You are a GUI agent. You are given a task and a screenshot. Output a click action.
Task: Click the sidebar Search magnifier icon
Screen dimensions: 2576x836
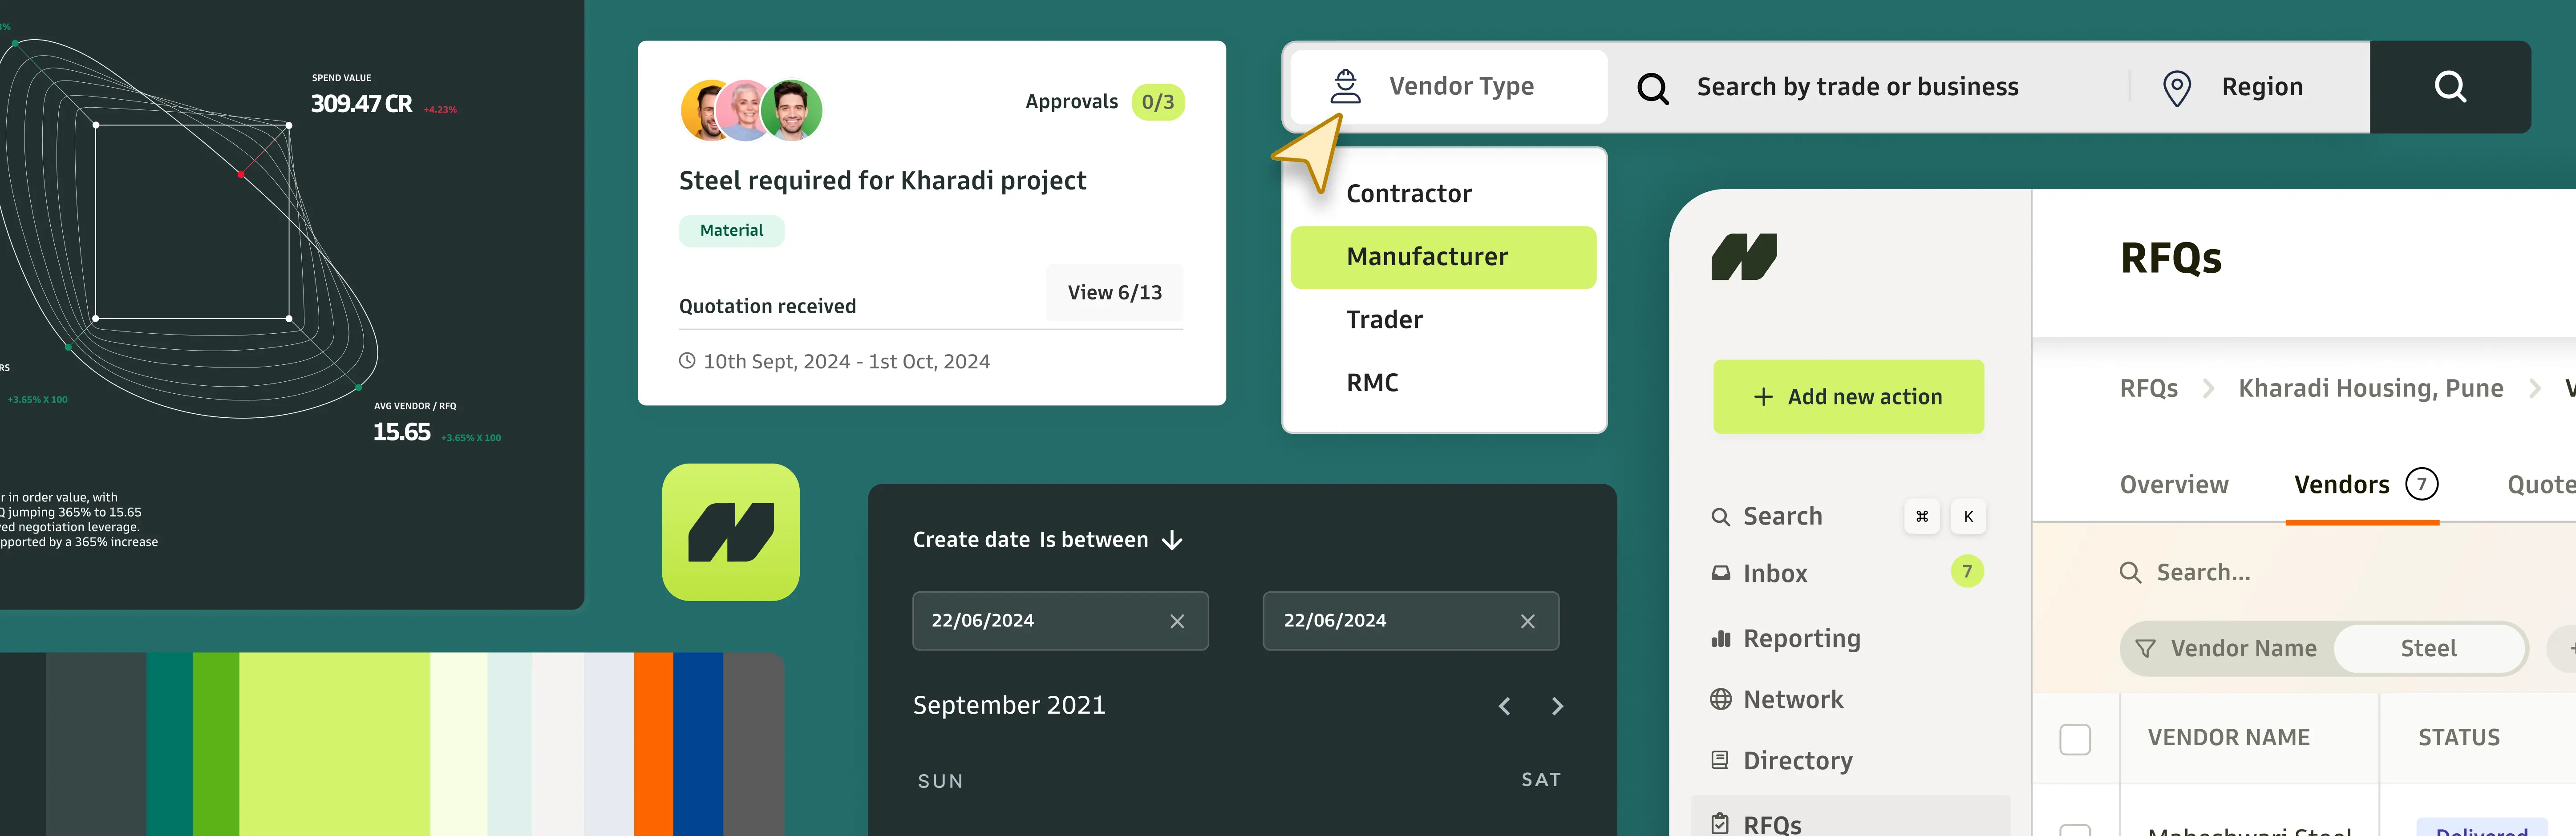[x=1720, y=517]
